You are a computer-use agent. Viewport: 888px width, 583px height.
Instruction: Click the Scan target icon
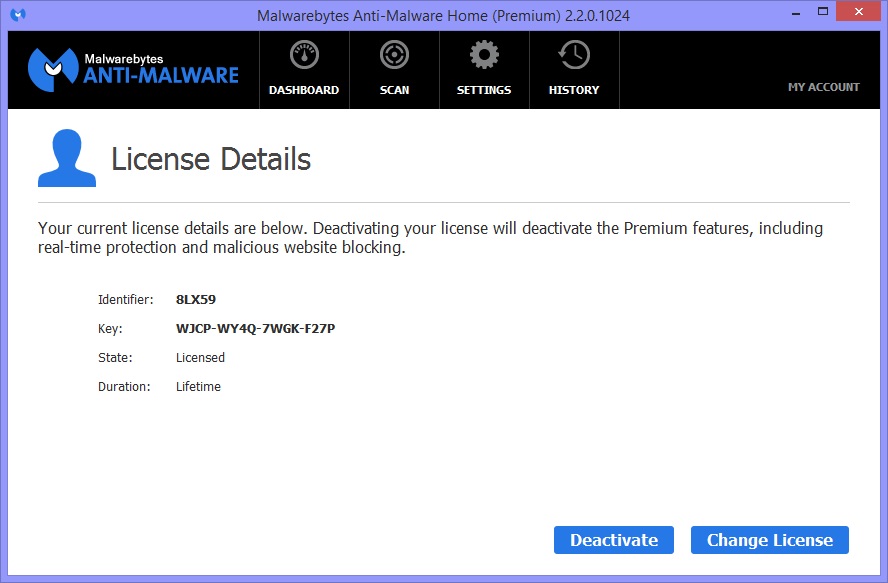tap(394, 55)
